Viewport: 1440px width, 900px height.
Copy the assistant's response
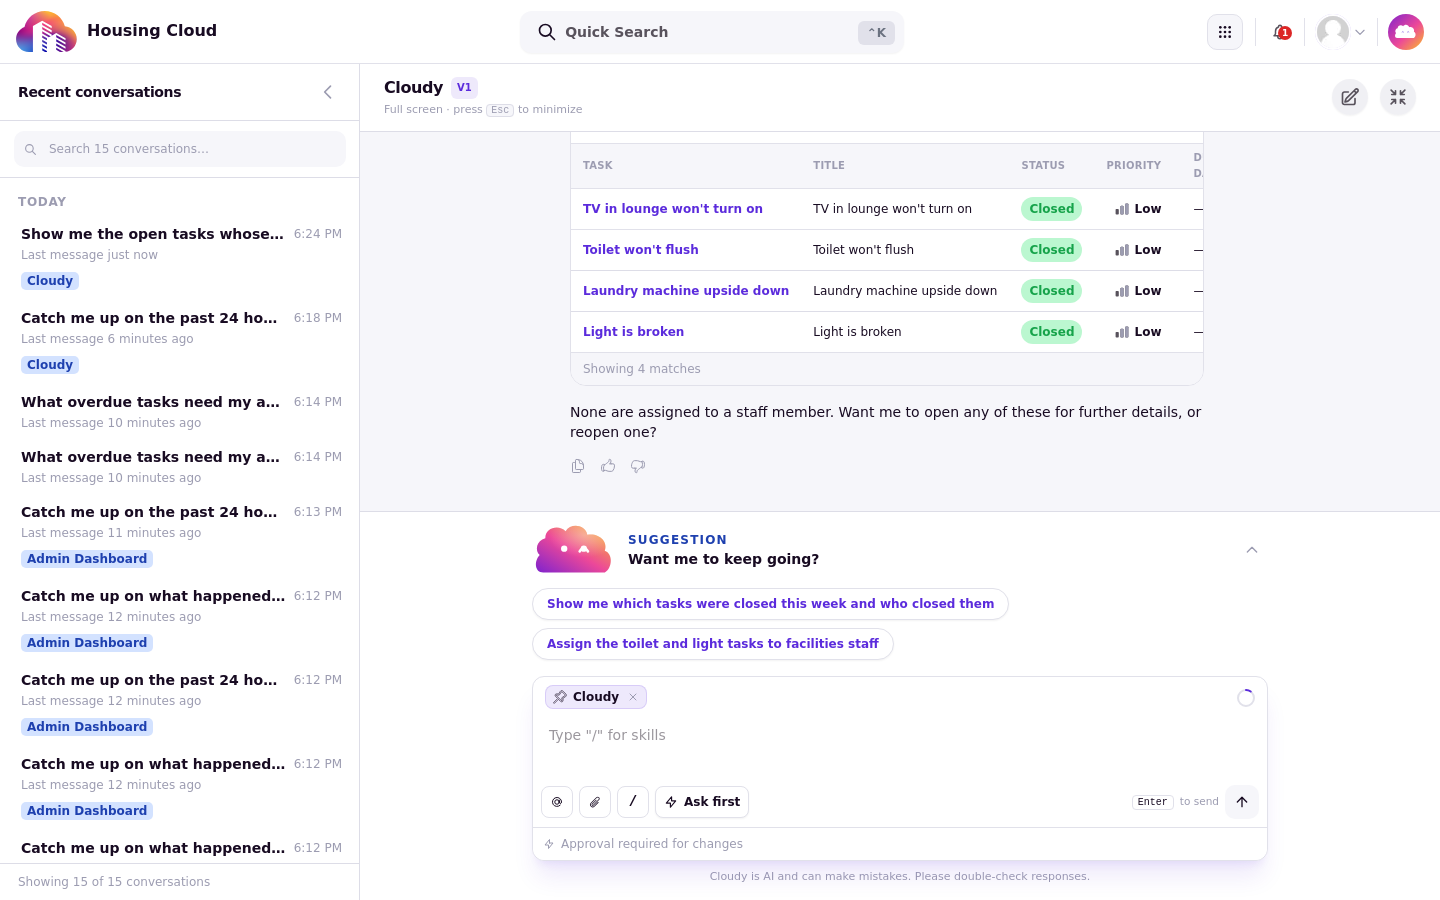tap(578, 466)
